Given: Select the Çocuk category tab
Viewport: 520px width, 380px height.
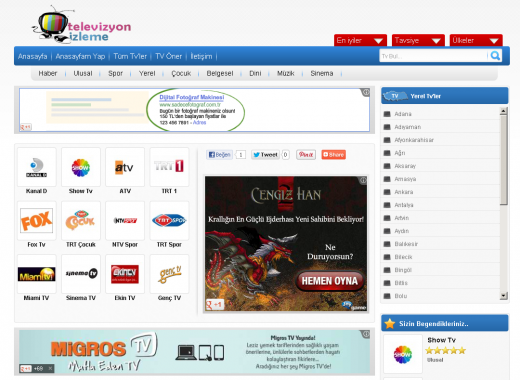Looking at the screenshot, I should [181, 73].
